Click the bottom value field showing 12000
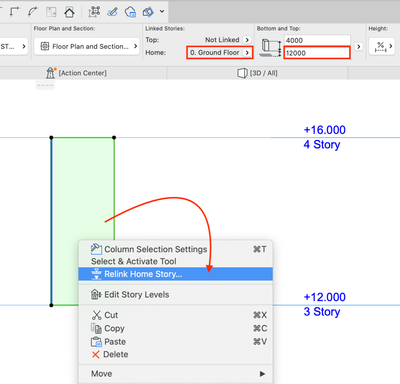 [x=317, y=53]
